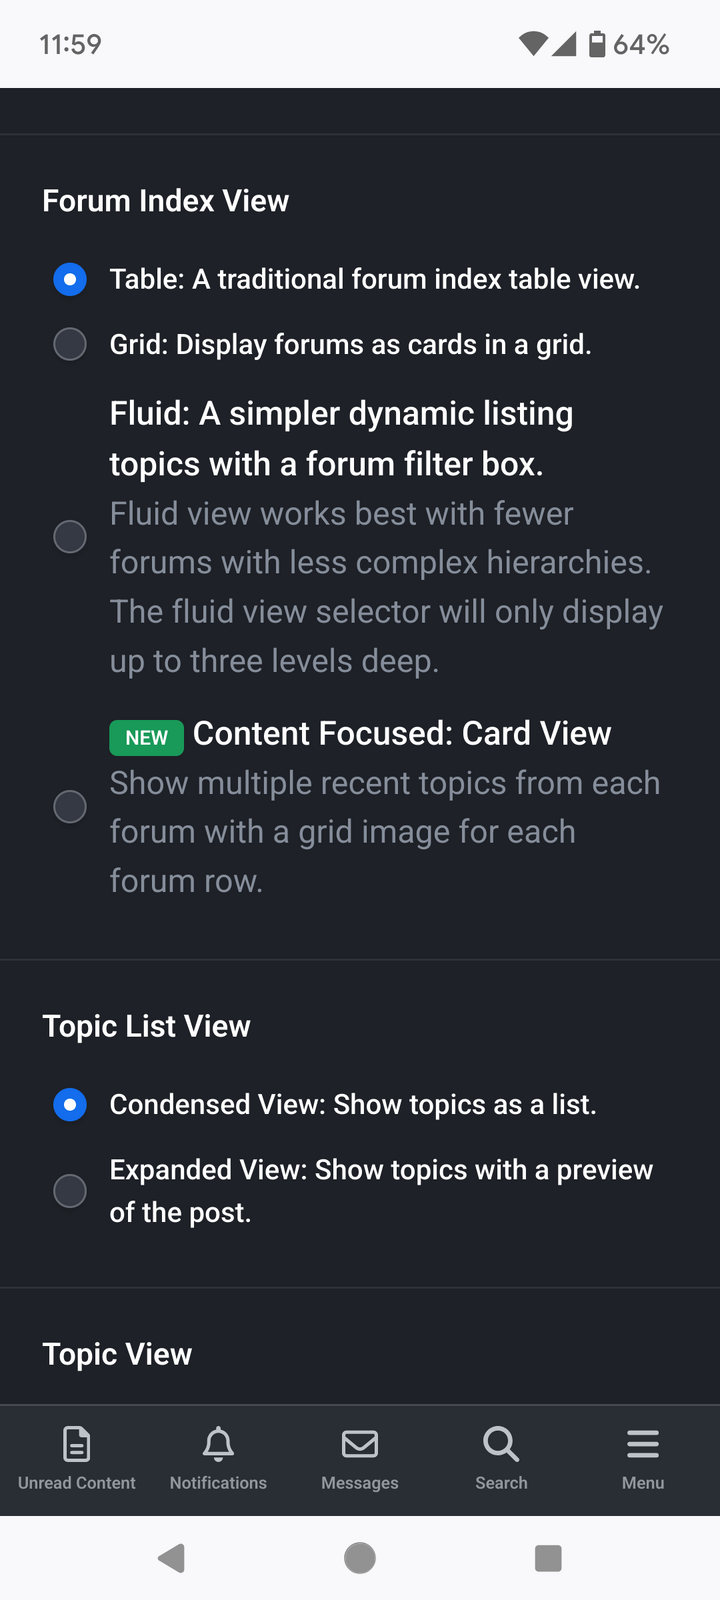Open the hamburger Menu icon
The width and height of the screenshot is (720, 1600).
[643, 1444]
